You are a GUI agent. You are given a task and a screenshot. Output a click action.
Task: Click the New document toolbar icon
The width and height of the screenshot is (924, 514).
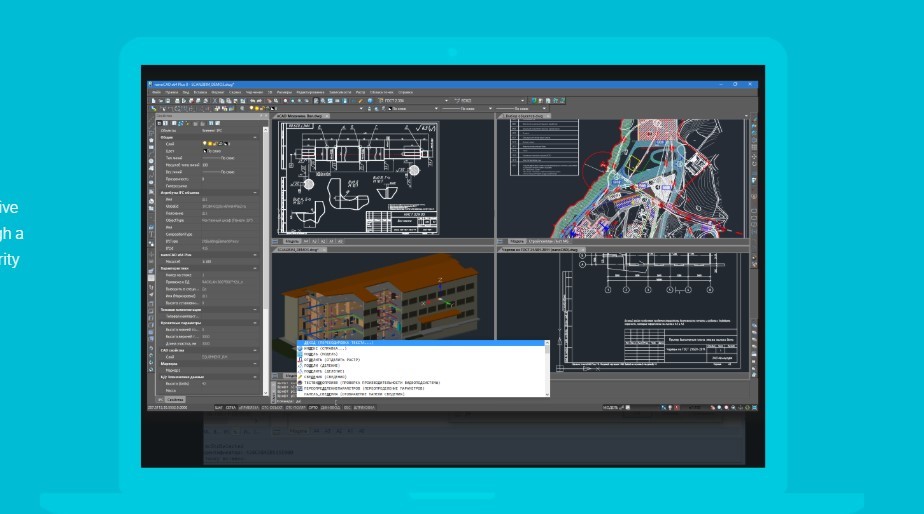154,100
